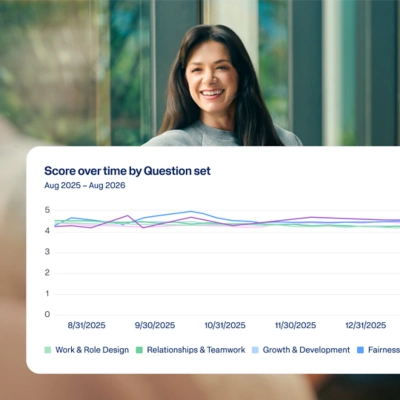The height and width of the screenshot is (400, 400).
Task: Click the y-axis value 3
Action: pos(47,252)
